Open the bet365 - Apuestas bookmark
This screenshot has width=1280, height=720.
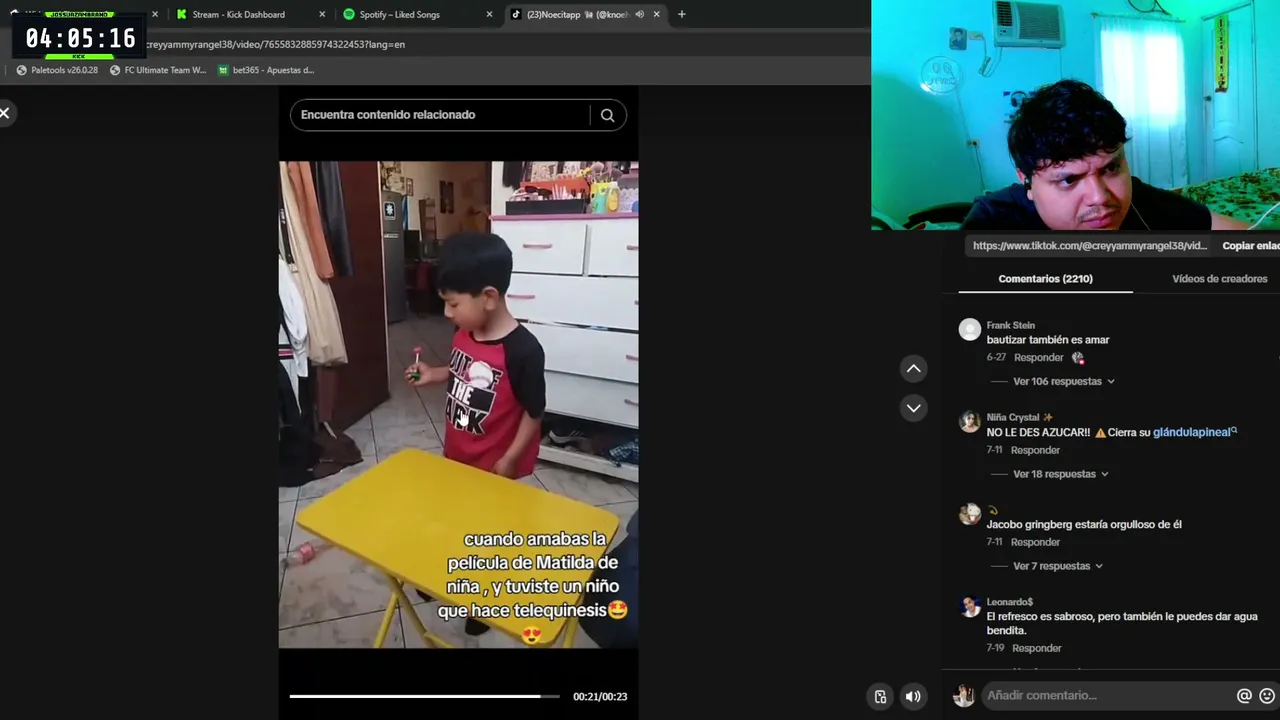[x=266, y=70]
